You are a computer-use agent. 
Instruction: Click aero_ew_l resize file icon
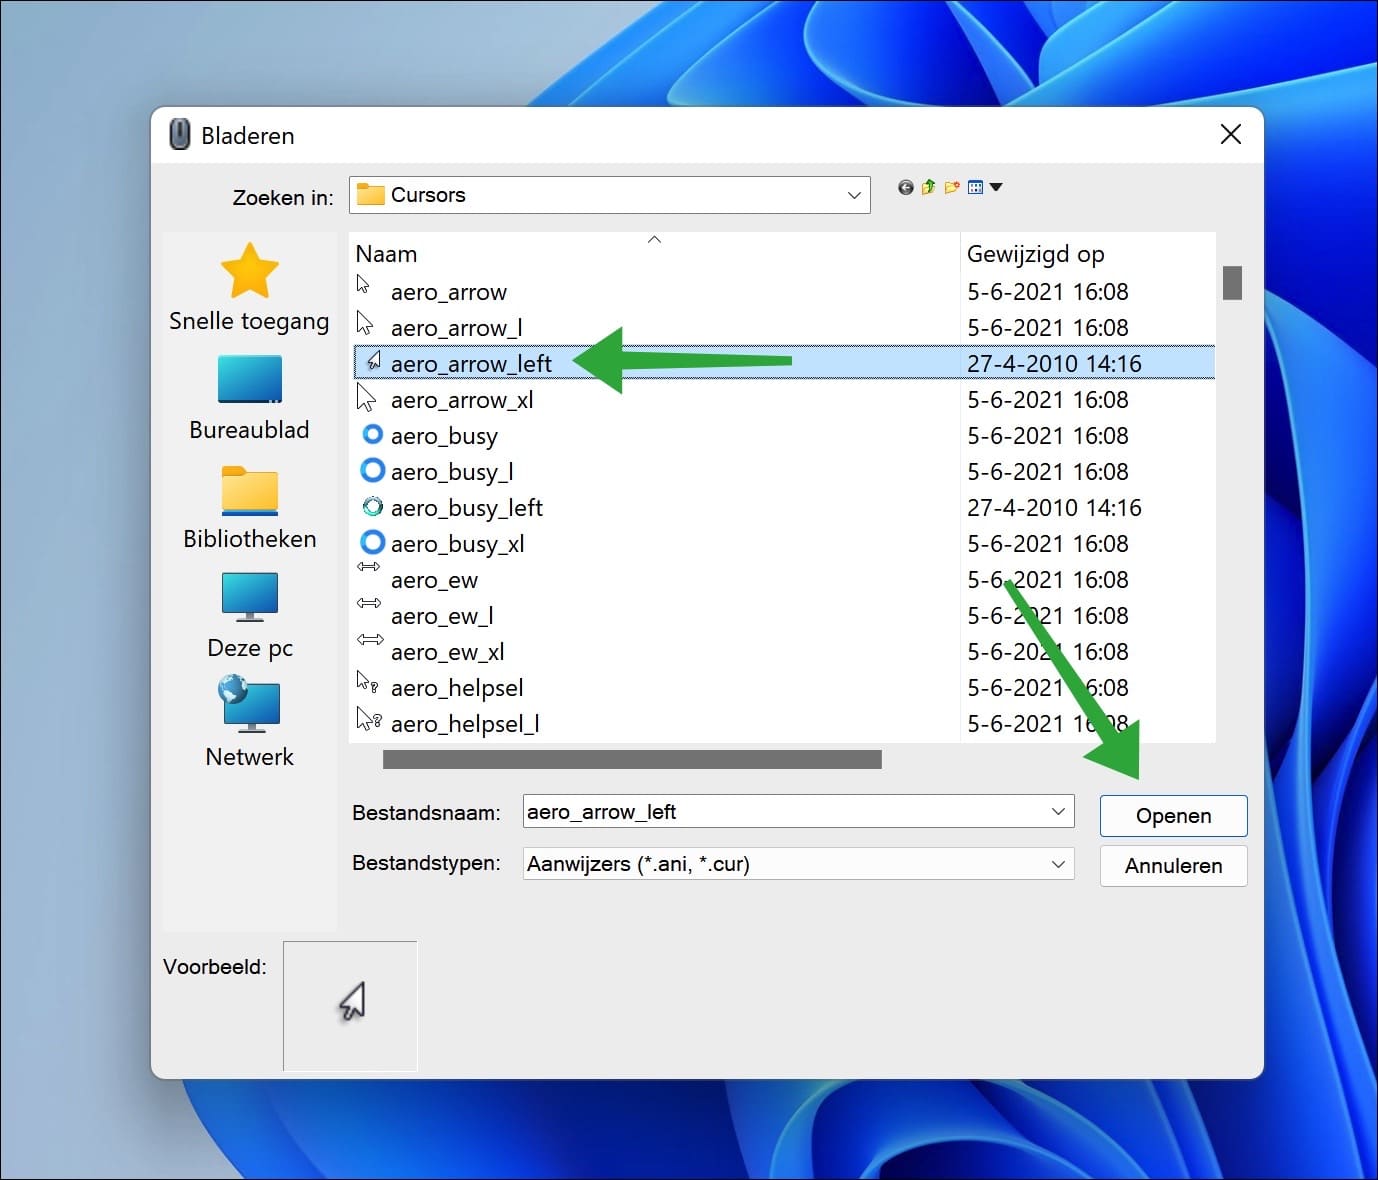pyautogui.click(x=369, y=603)
